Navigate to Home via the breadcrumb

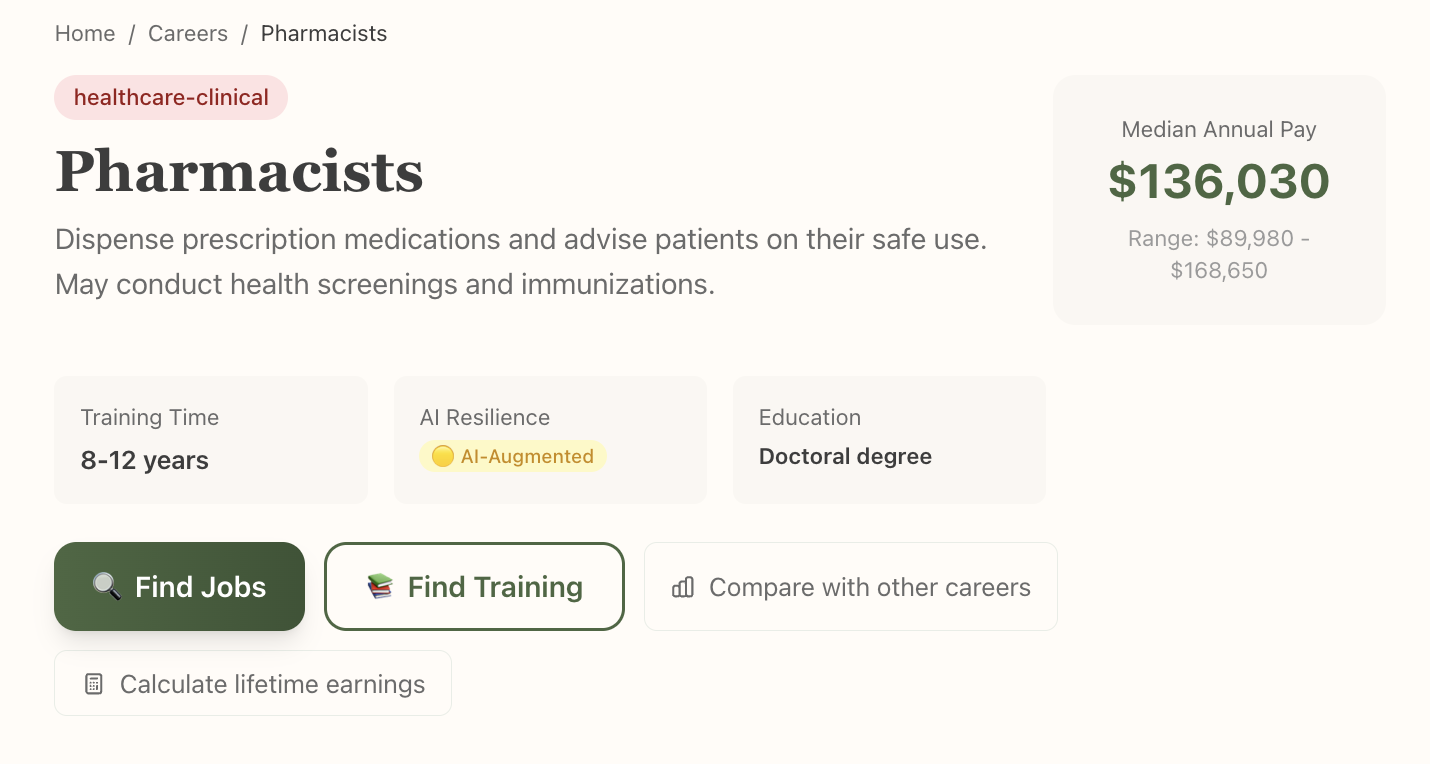(x=85, y=33)
